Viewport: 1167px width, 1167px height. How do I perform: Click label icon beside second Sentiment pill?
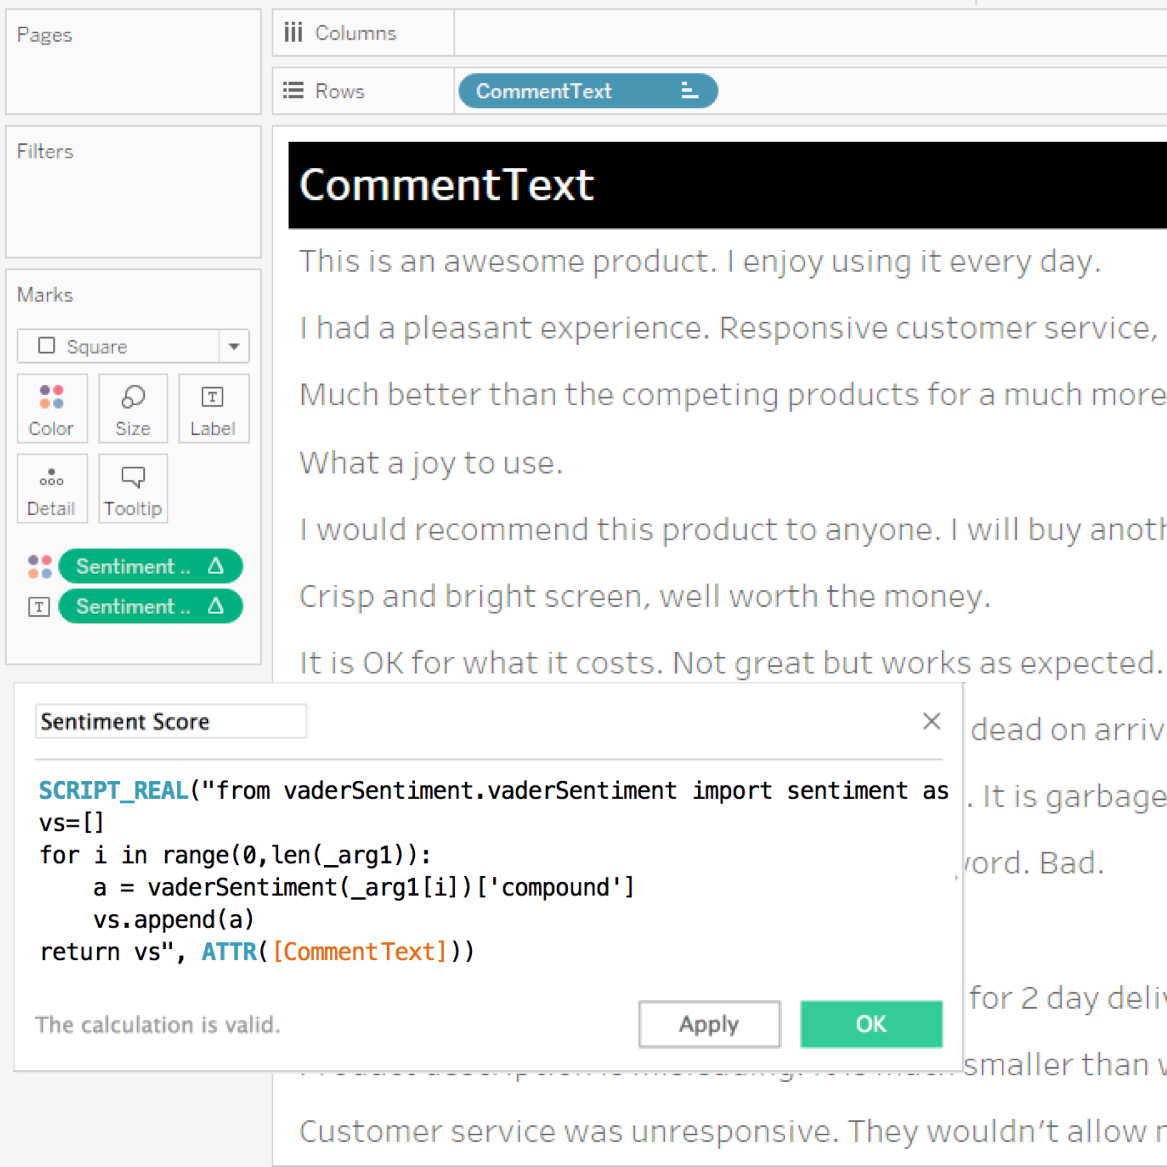coord(39,607)
